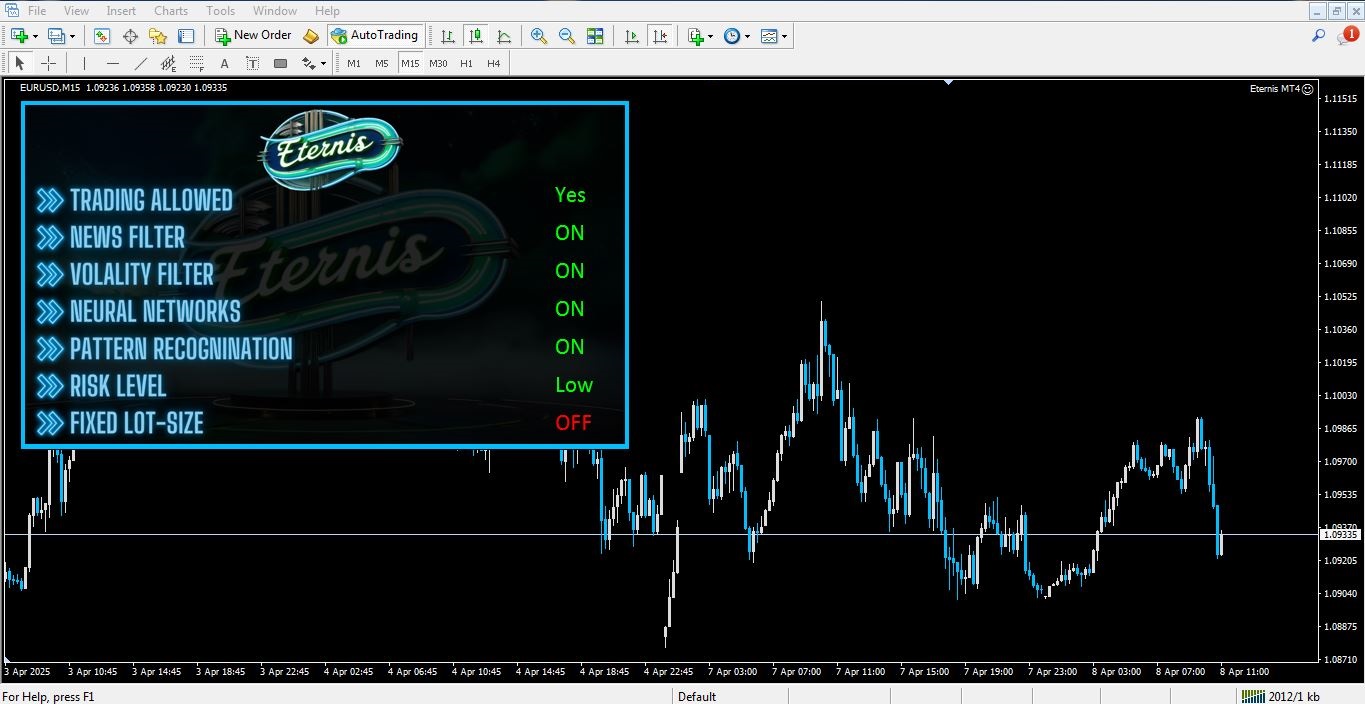This screenshot has height=704, width=1365.
Task: Select the Draw Trendline tool
Action: pyautogui.click(x=141, y=63)
